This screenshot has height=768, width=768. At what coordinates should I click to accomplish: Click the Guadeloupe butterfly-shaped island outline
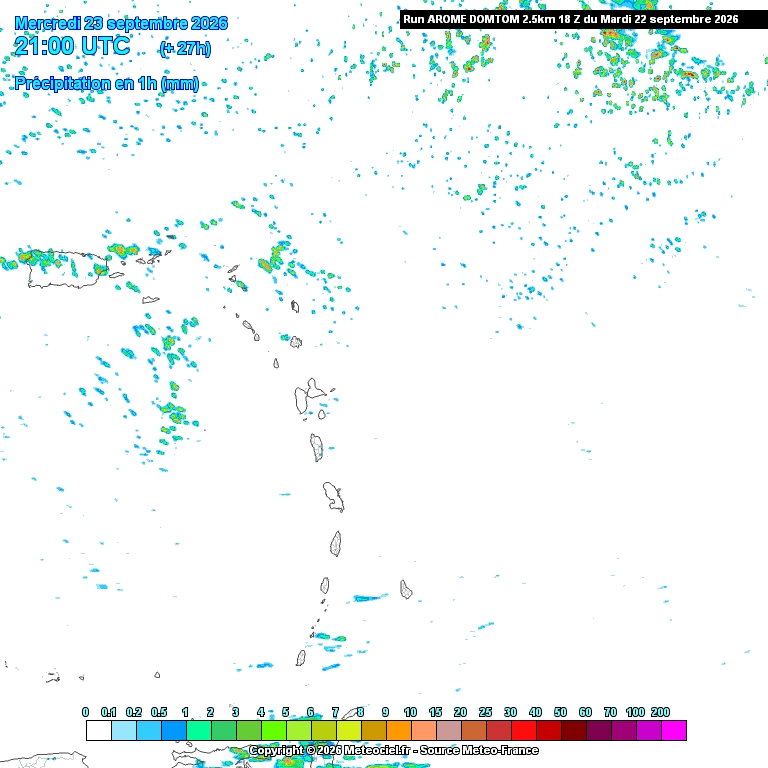310,395
